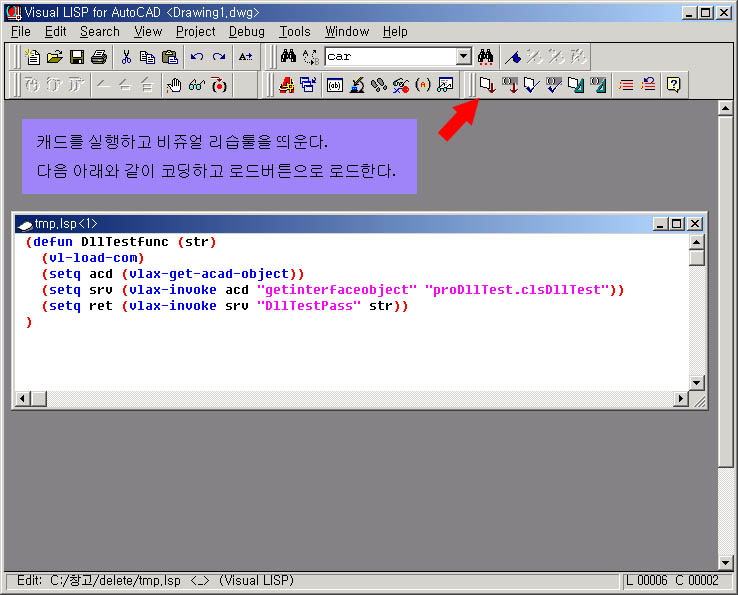Open the Select Window icon
Viewport: 738px width, 595px height.
click(x=308, y=85)
